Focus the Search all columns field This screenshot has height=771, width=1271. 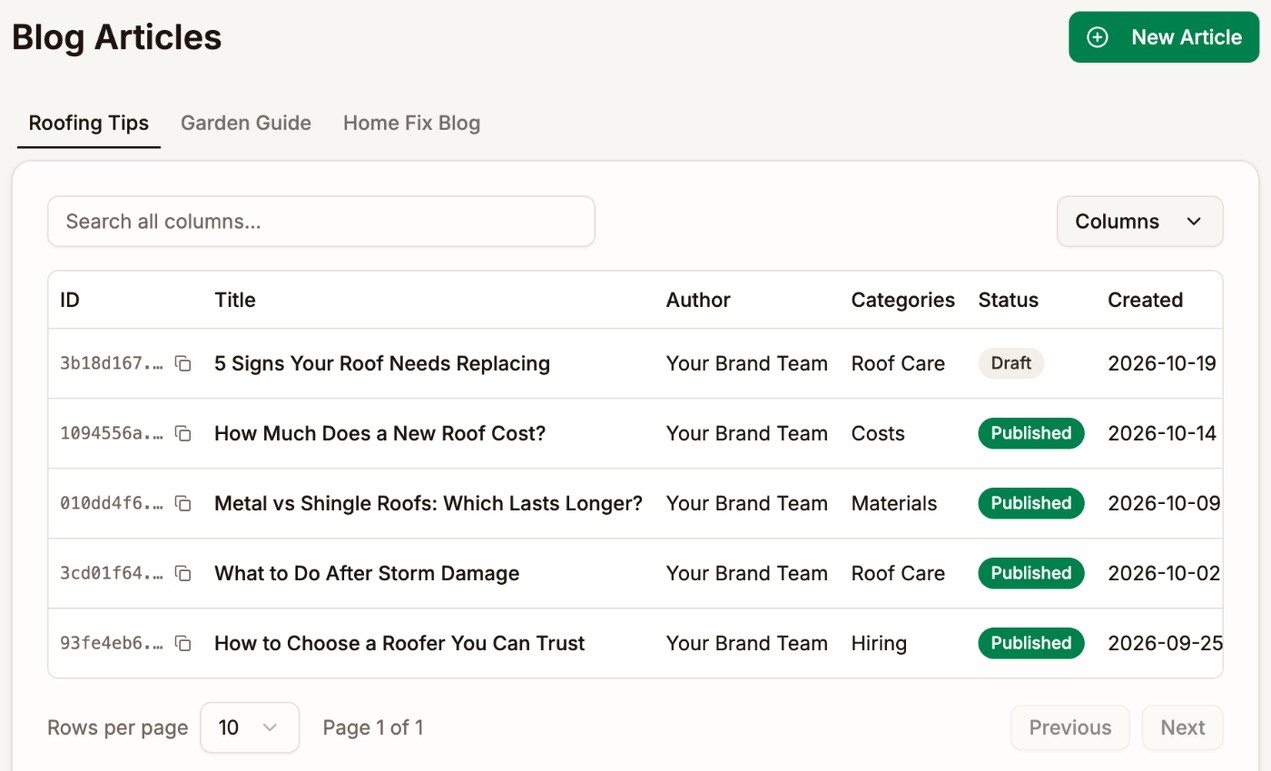[x=321, y=221]
